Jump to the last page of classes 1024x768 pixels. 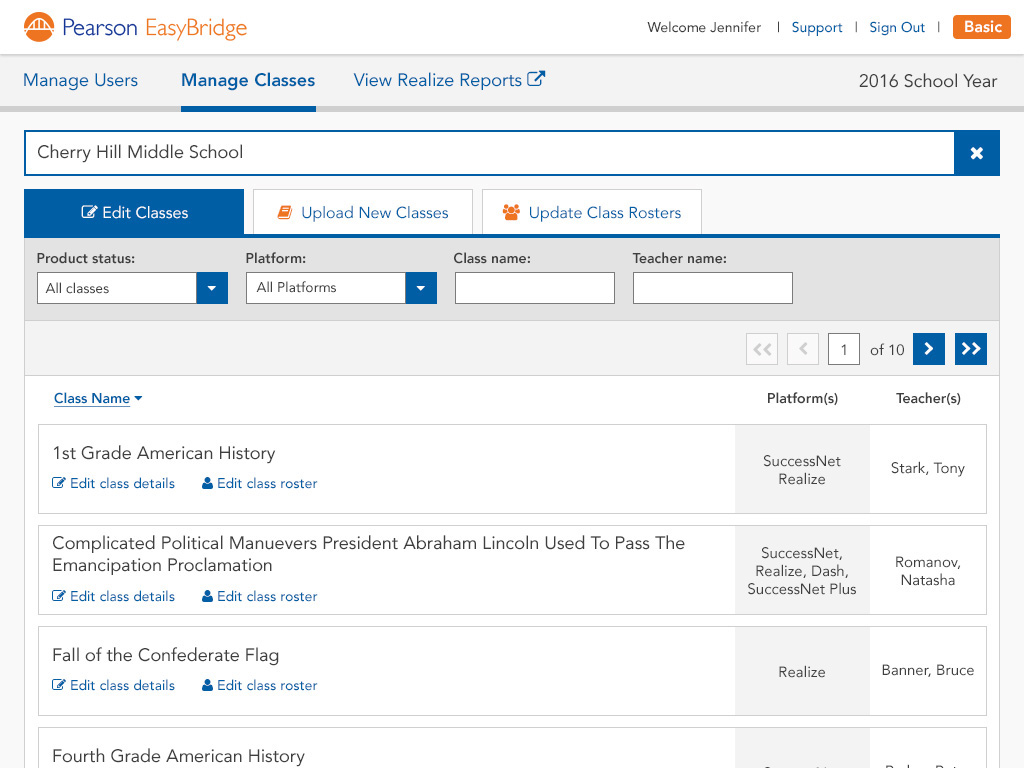click(970, 349)
